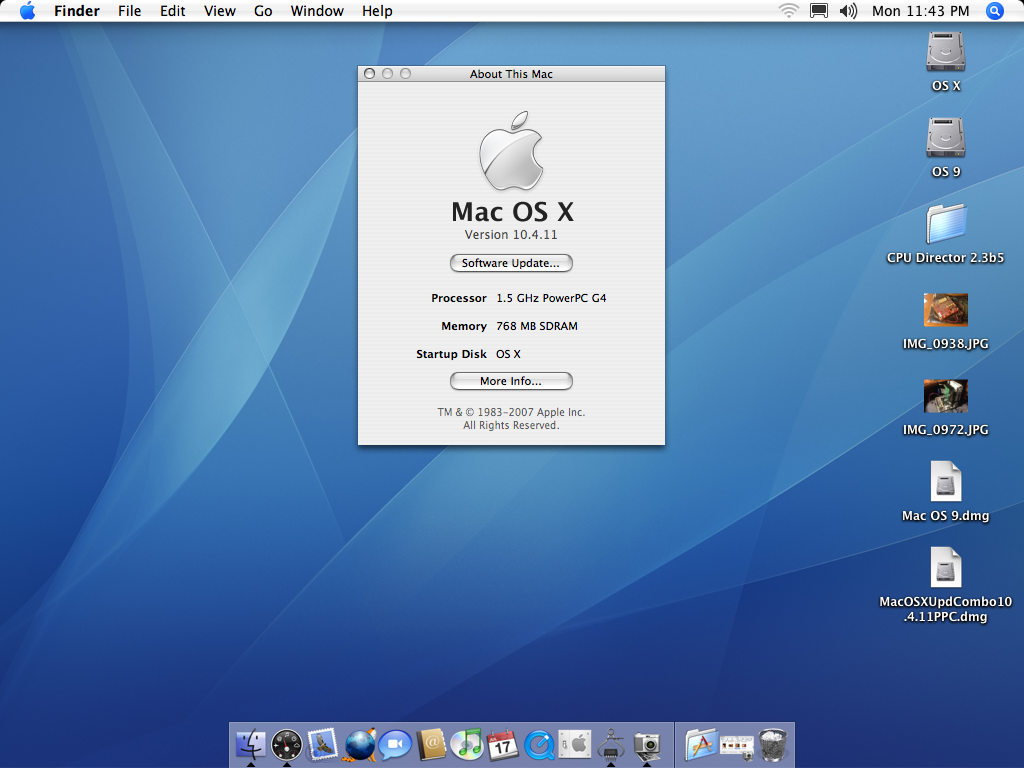
Task: Select the OS X hard drive icon
Action: pos(946,52)
